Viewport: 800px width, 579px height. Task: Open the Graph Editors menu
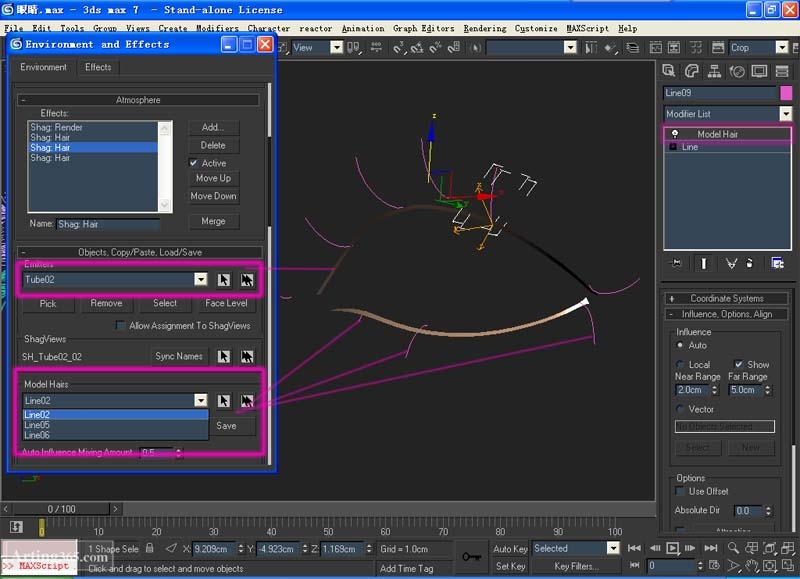(x=423, y=29)
